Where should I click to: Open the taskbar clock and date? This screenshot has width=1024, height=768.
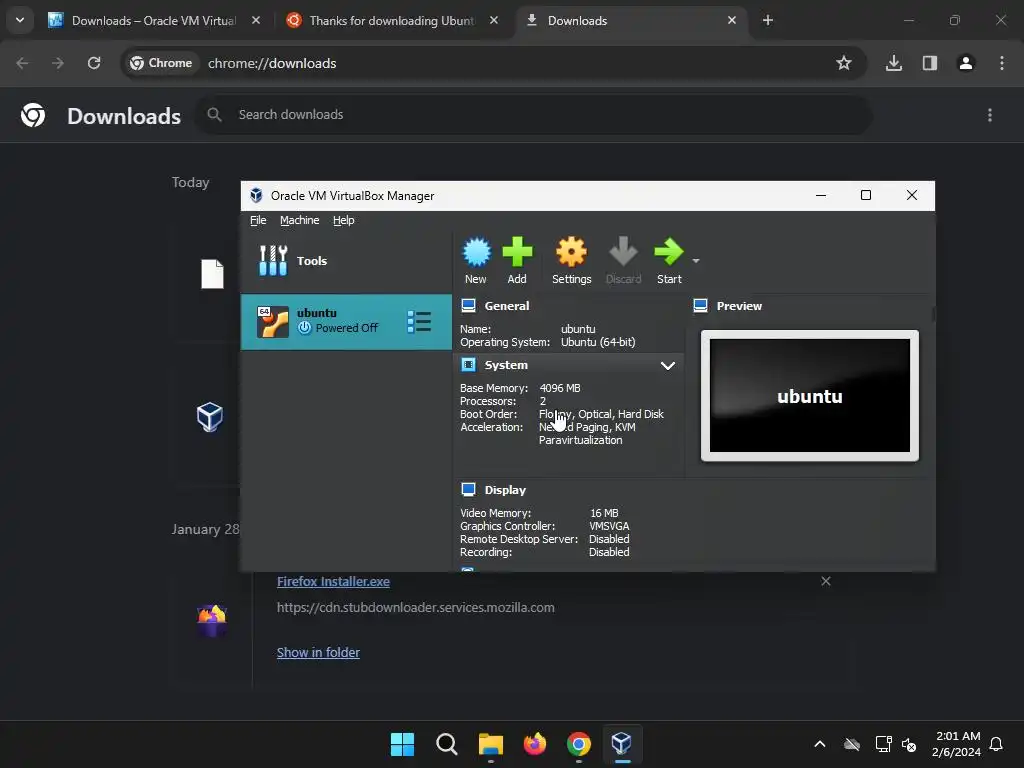(957, 744)
